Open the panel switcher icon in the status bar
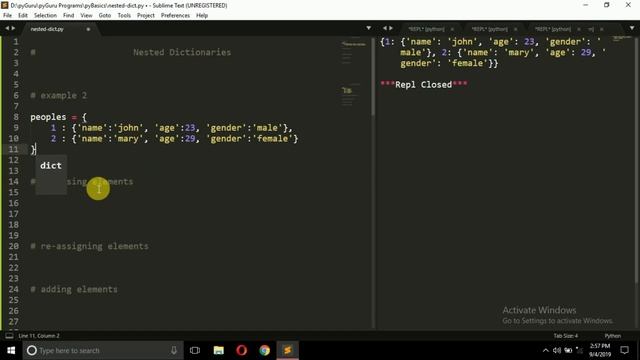 [x=9, y=336]
